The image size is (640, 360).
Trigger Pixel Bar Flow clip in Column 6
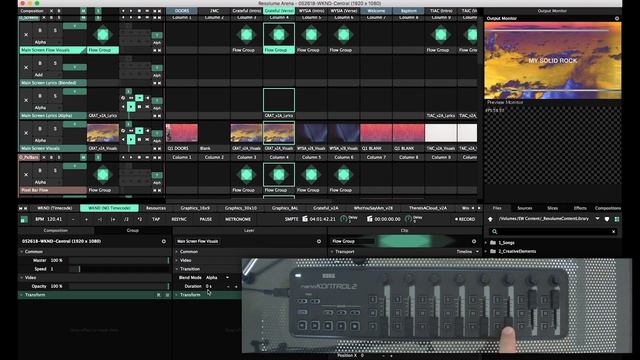(x=343, y=175)
